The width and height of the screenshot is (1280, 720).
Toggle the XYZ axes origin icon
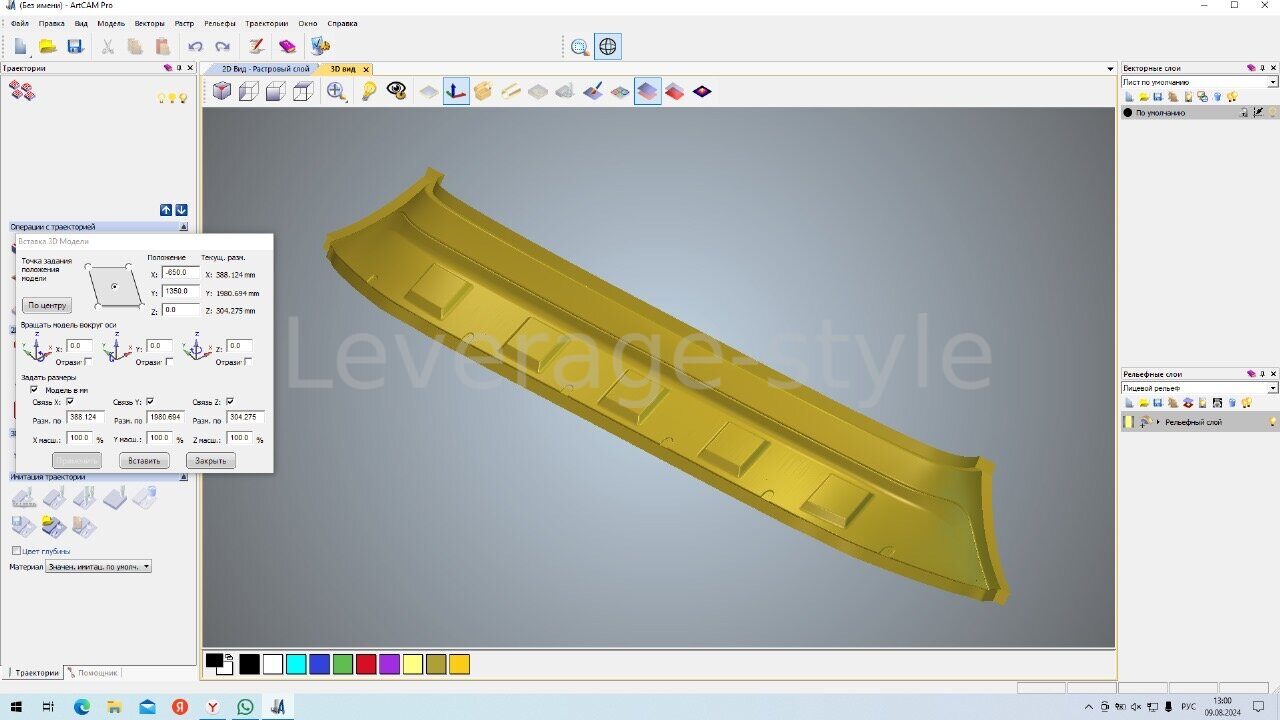click(x=456, y=92)
